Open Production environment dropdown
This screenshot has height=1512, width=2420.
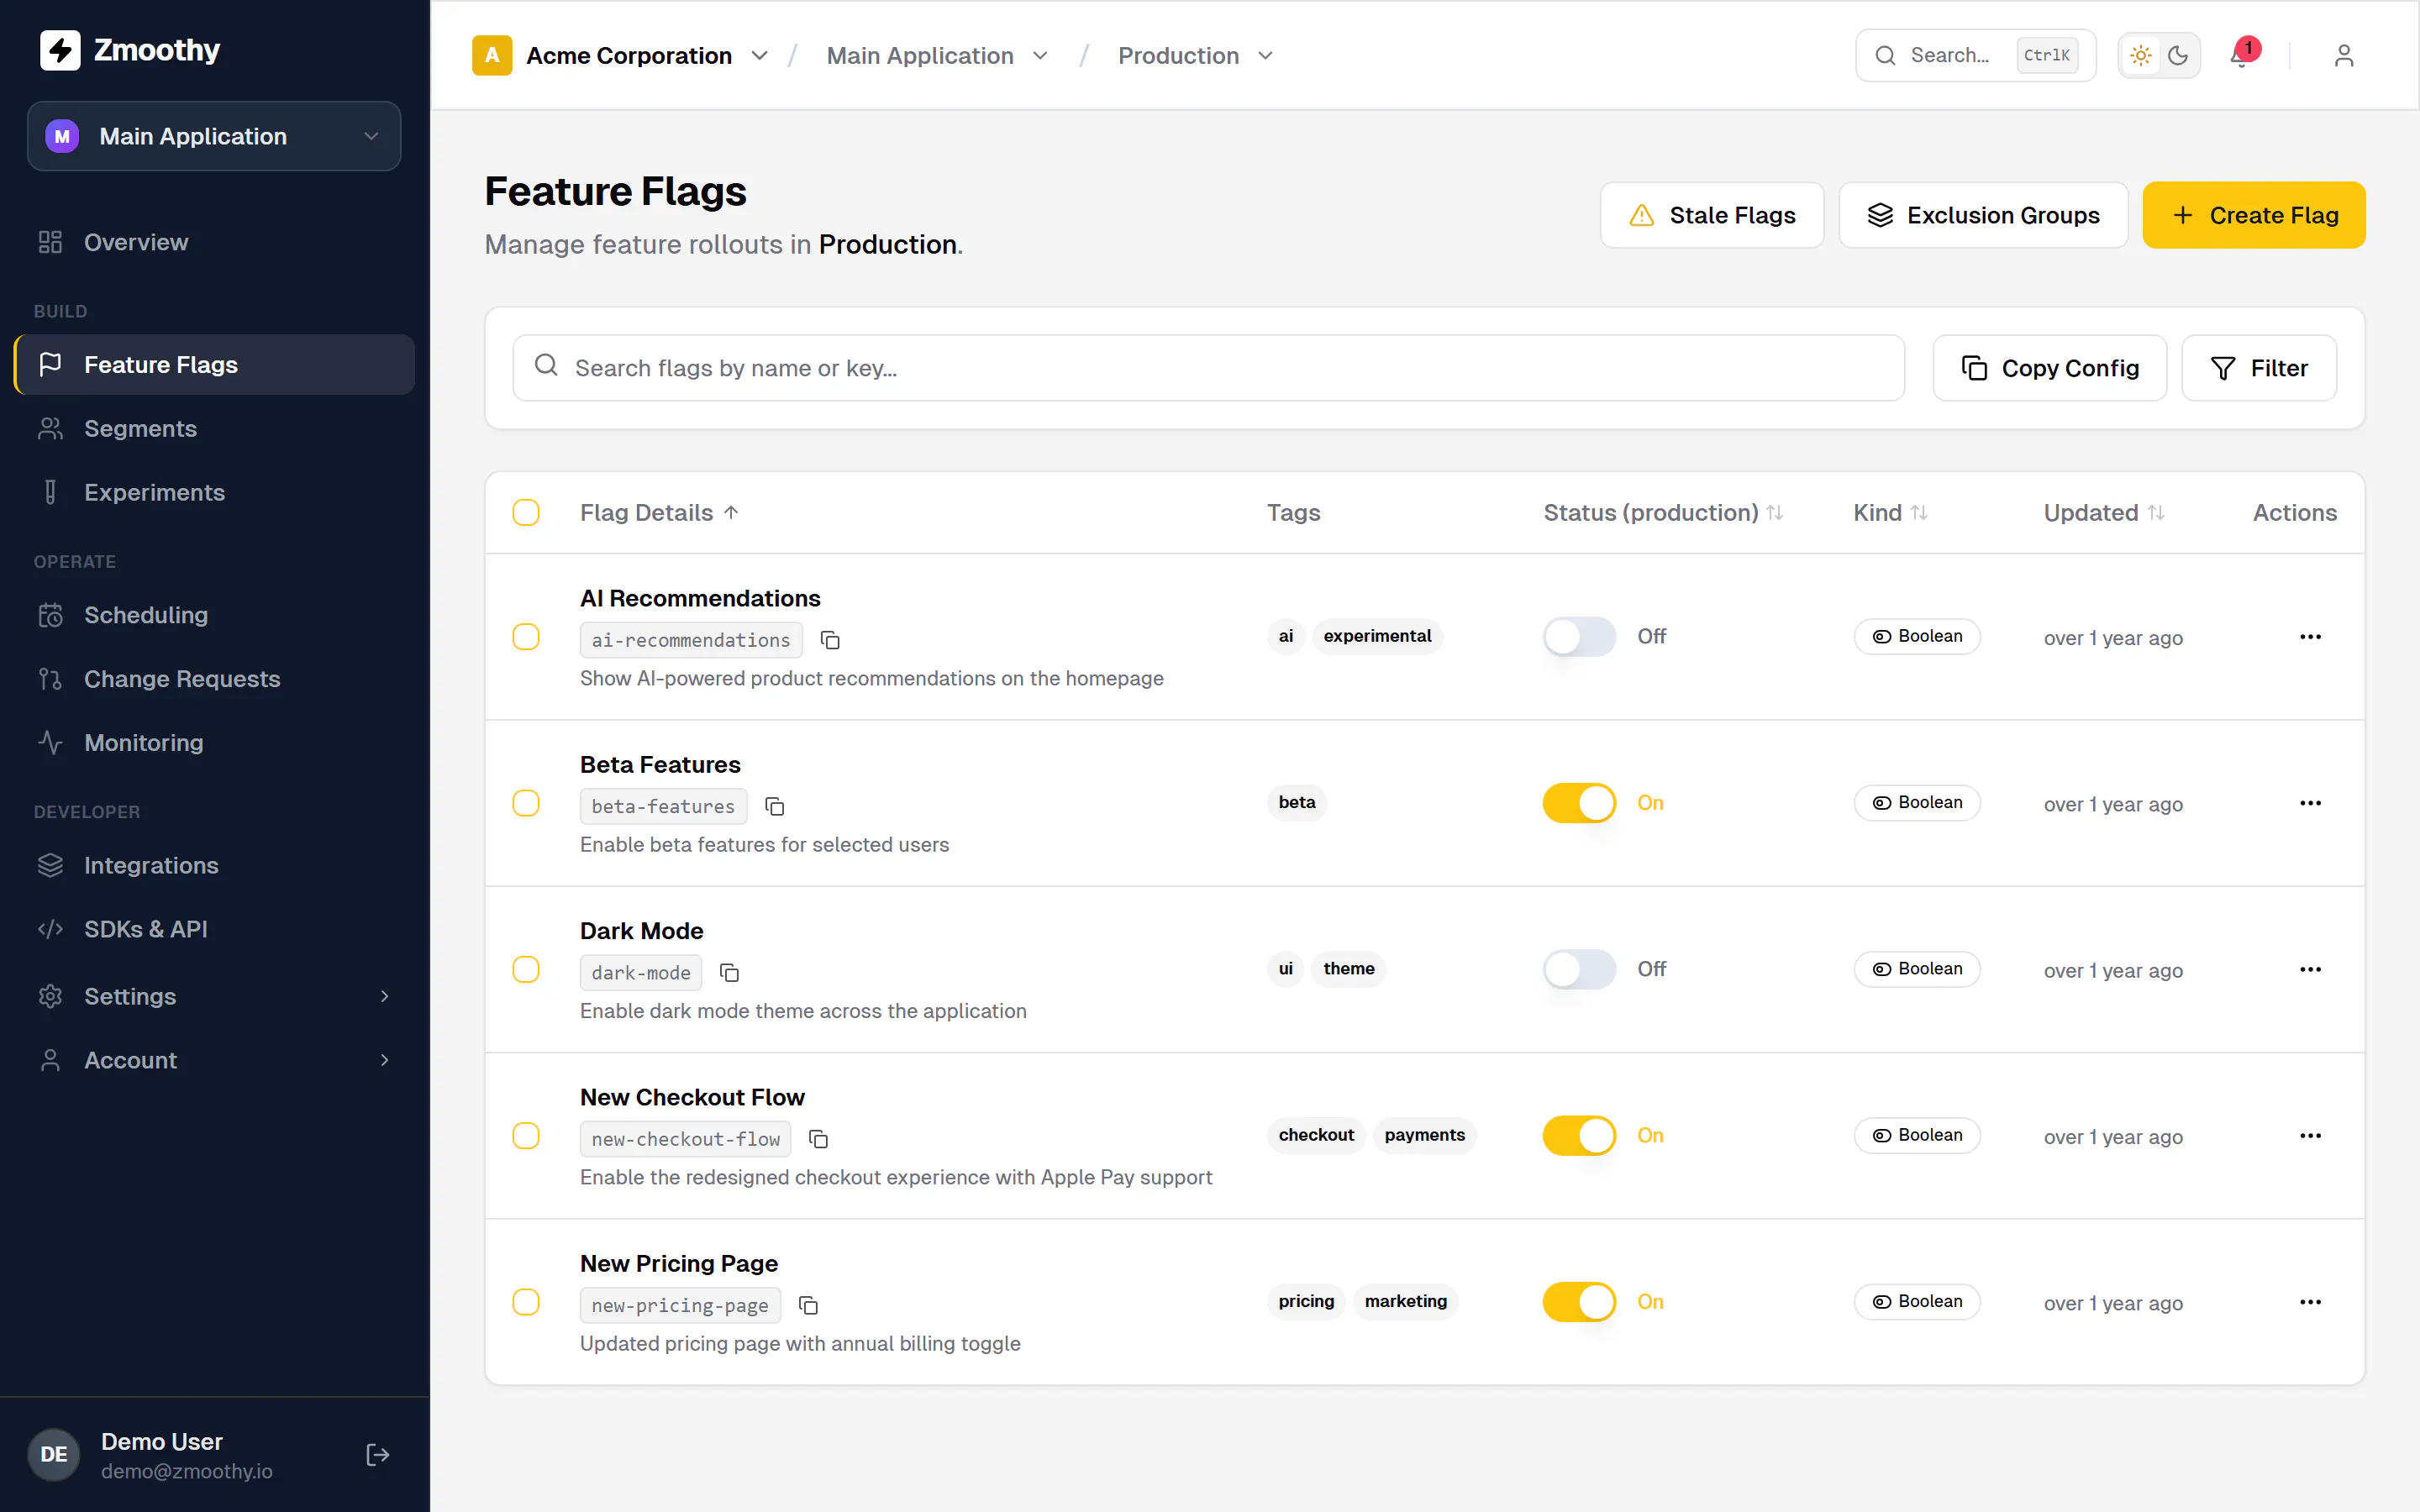[1195, 56]
